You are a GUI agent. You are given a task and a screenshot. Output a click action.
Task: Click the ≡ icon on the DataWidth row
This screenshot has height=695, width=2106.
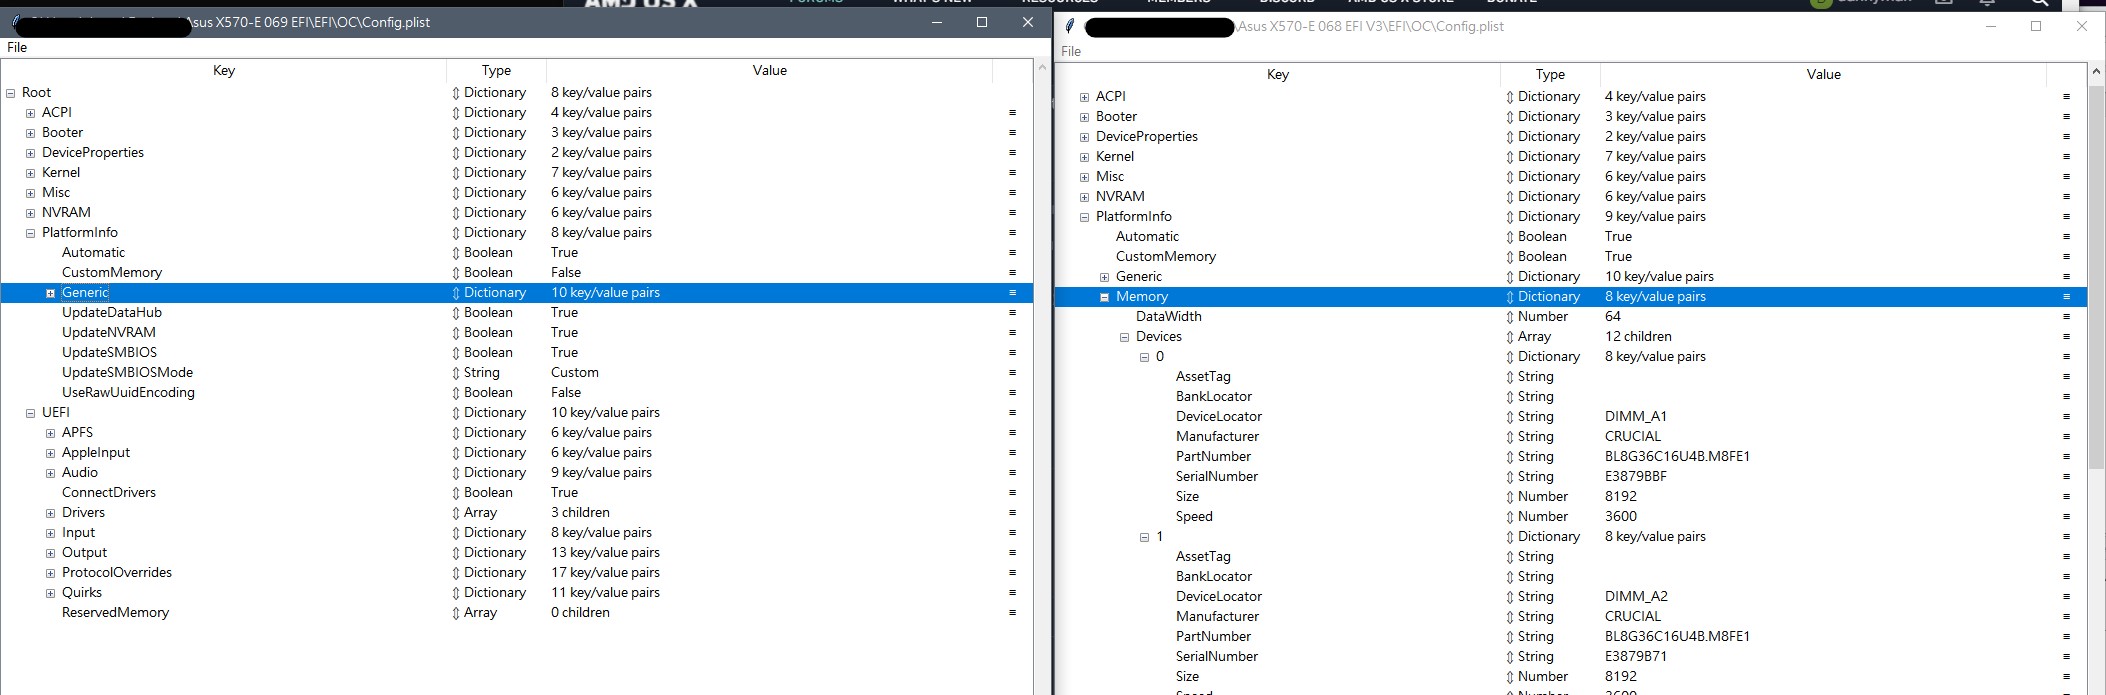pos(2066,317)
